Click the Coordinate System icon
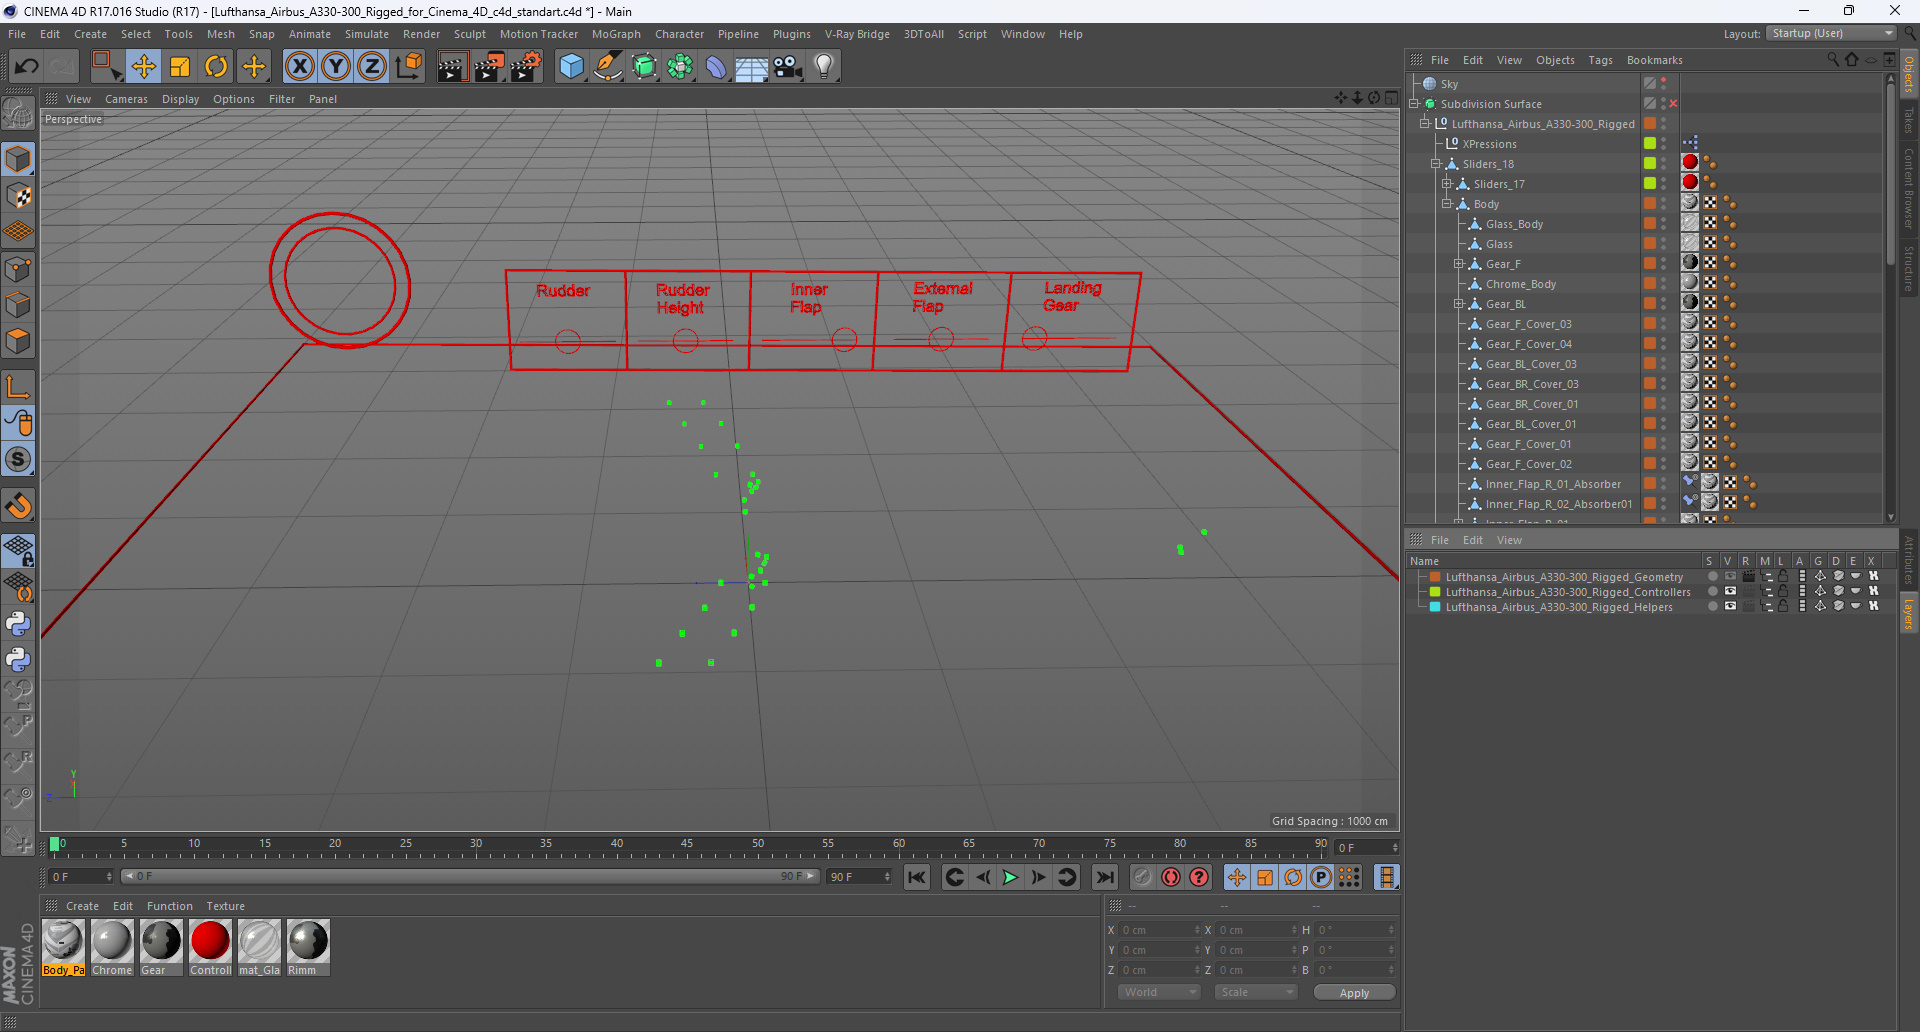Screen dimensions: 1920x1032 [x=409, y=67]
